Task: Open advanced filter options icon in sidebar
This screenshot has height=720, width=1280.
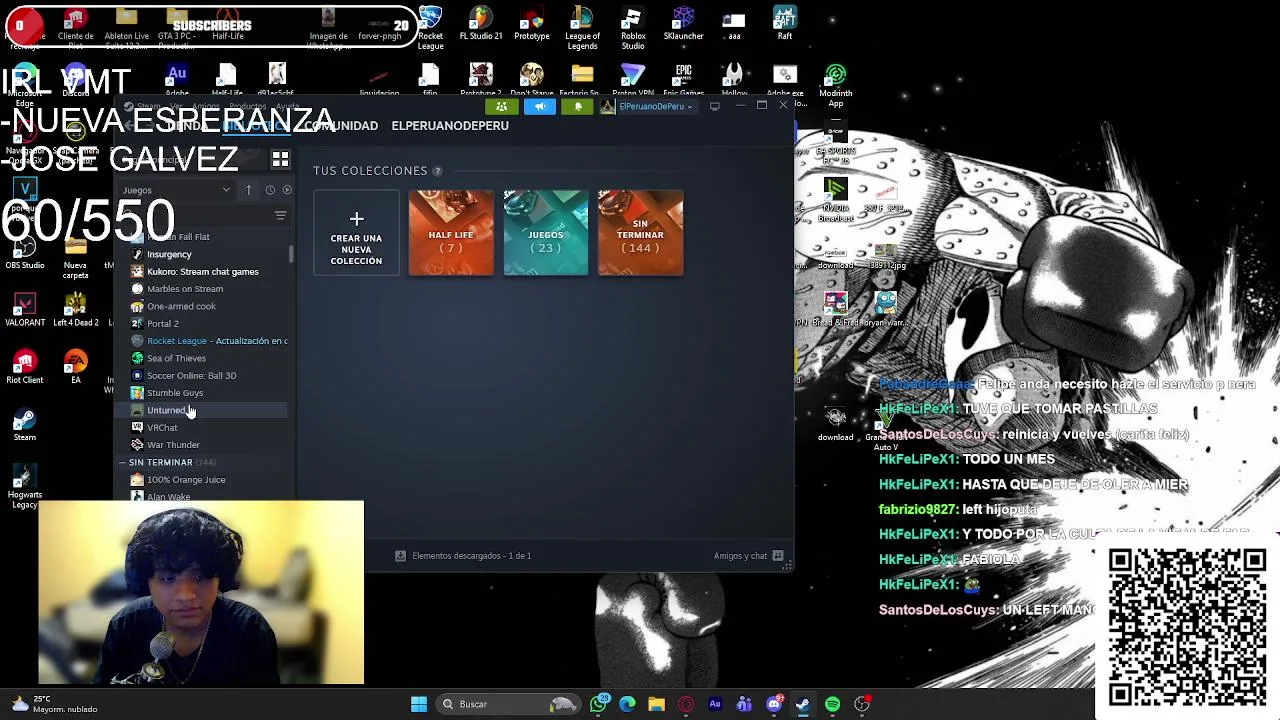Action: (x=280, y=216)
